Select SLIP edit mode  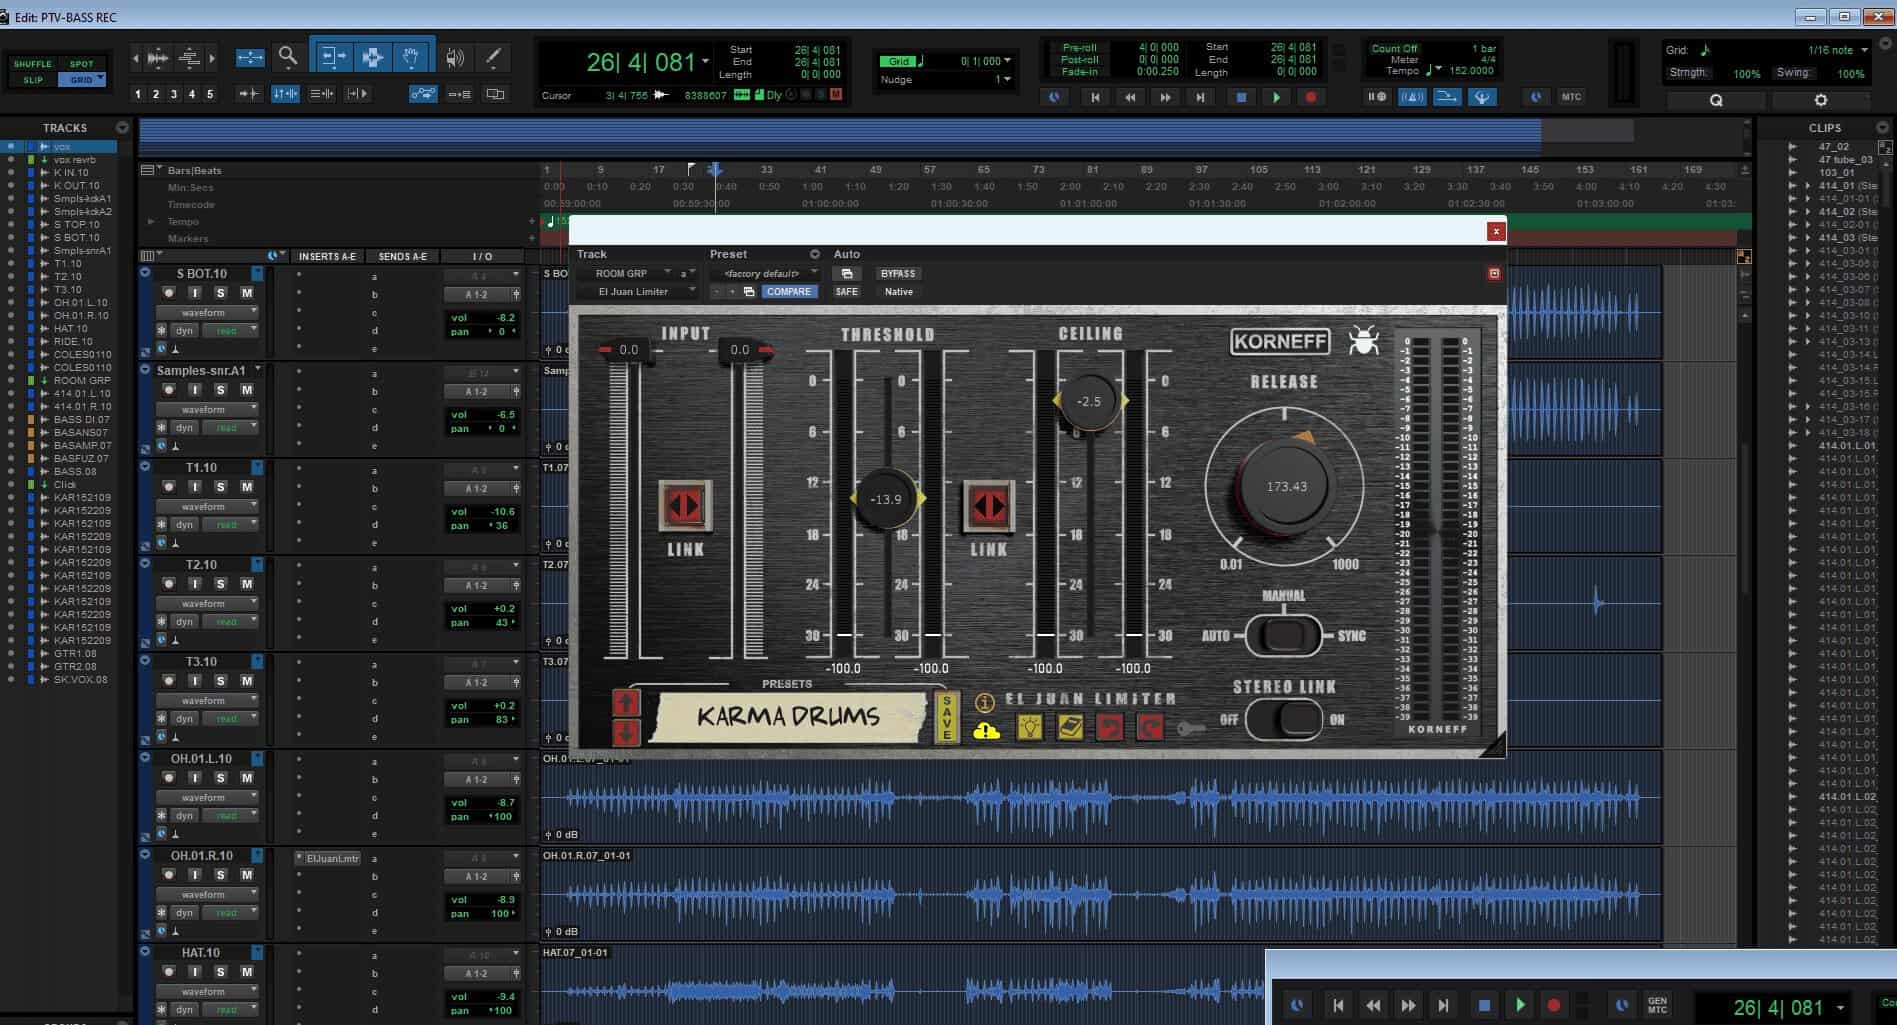click(32, 80)
